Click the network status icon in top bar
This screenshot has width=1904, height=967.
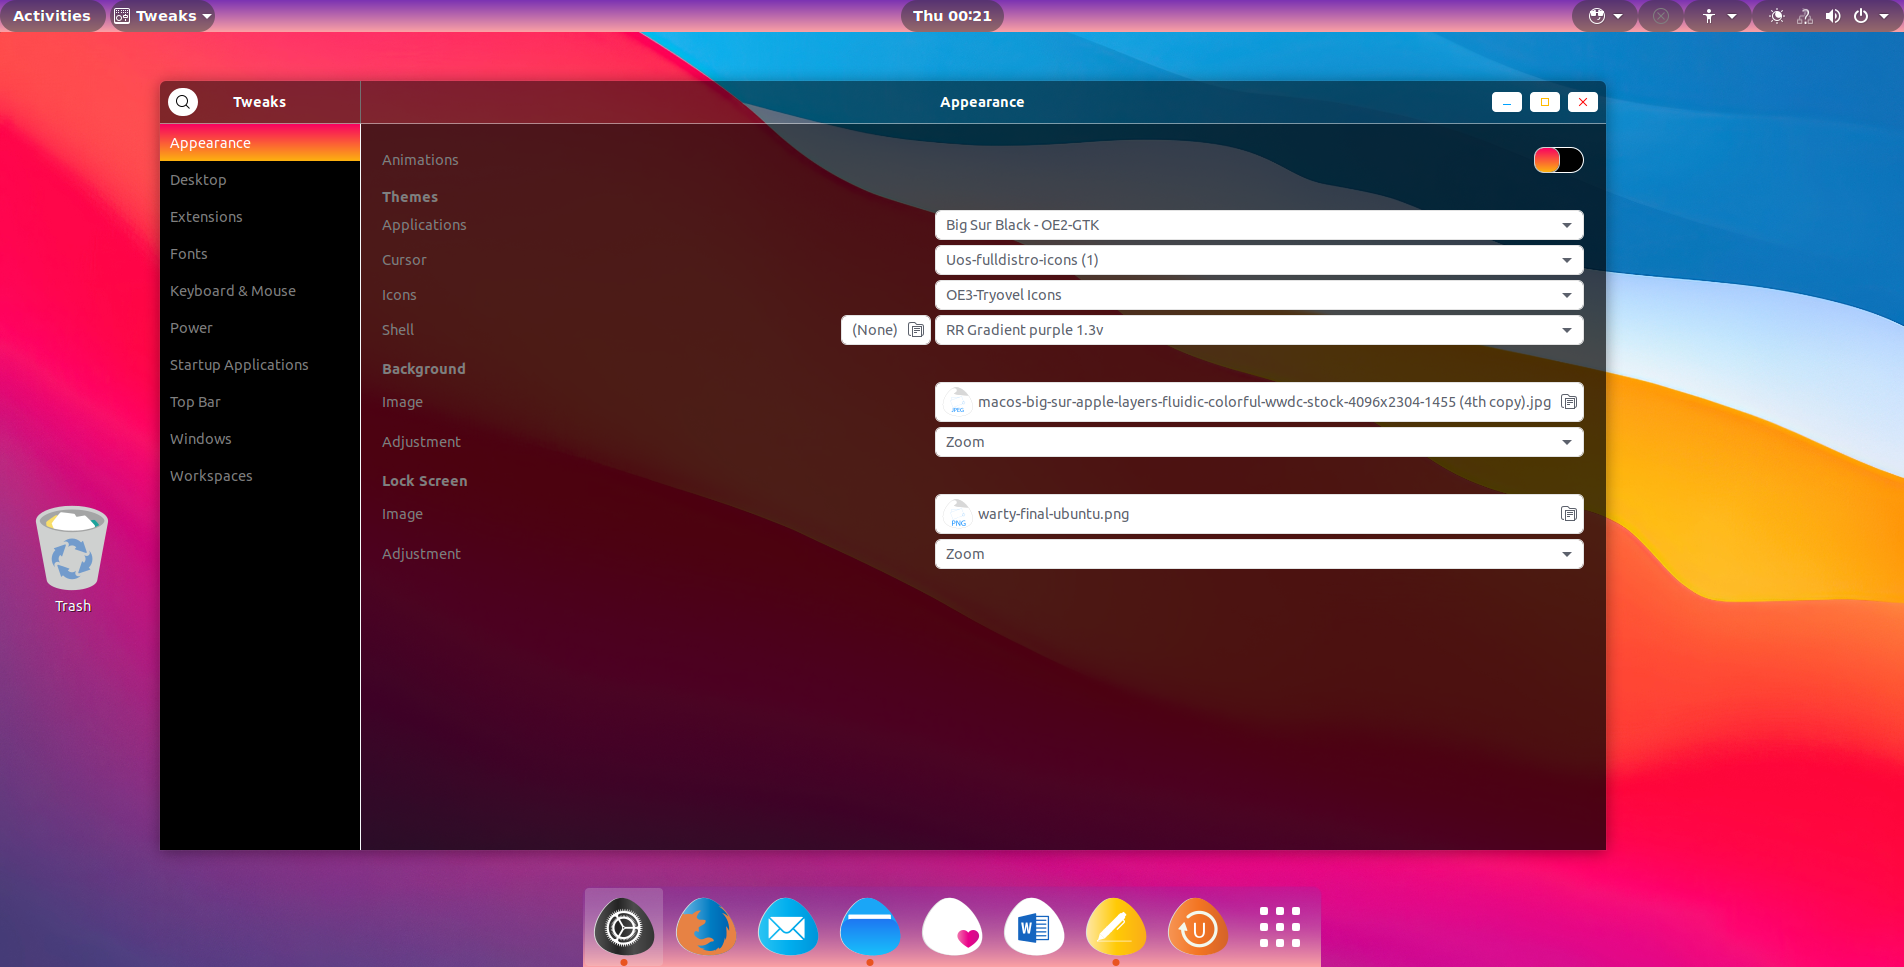pyautogui.click(x=1805, y=16)
